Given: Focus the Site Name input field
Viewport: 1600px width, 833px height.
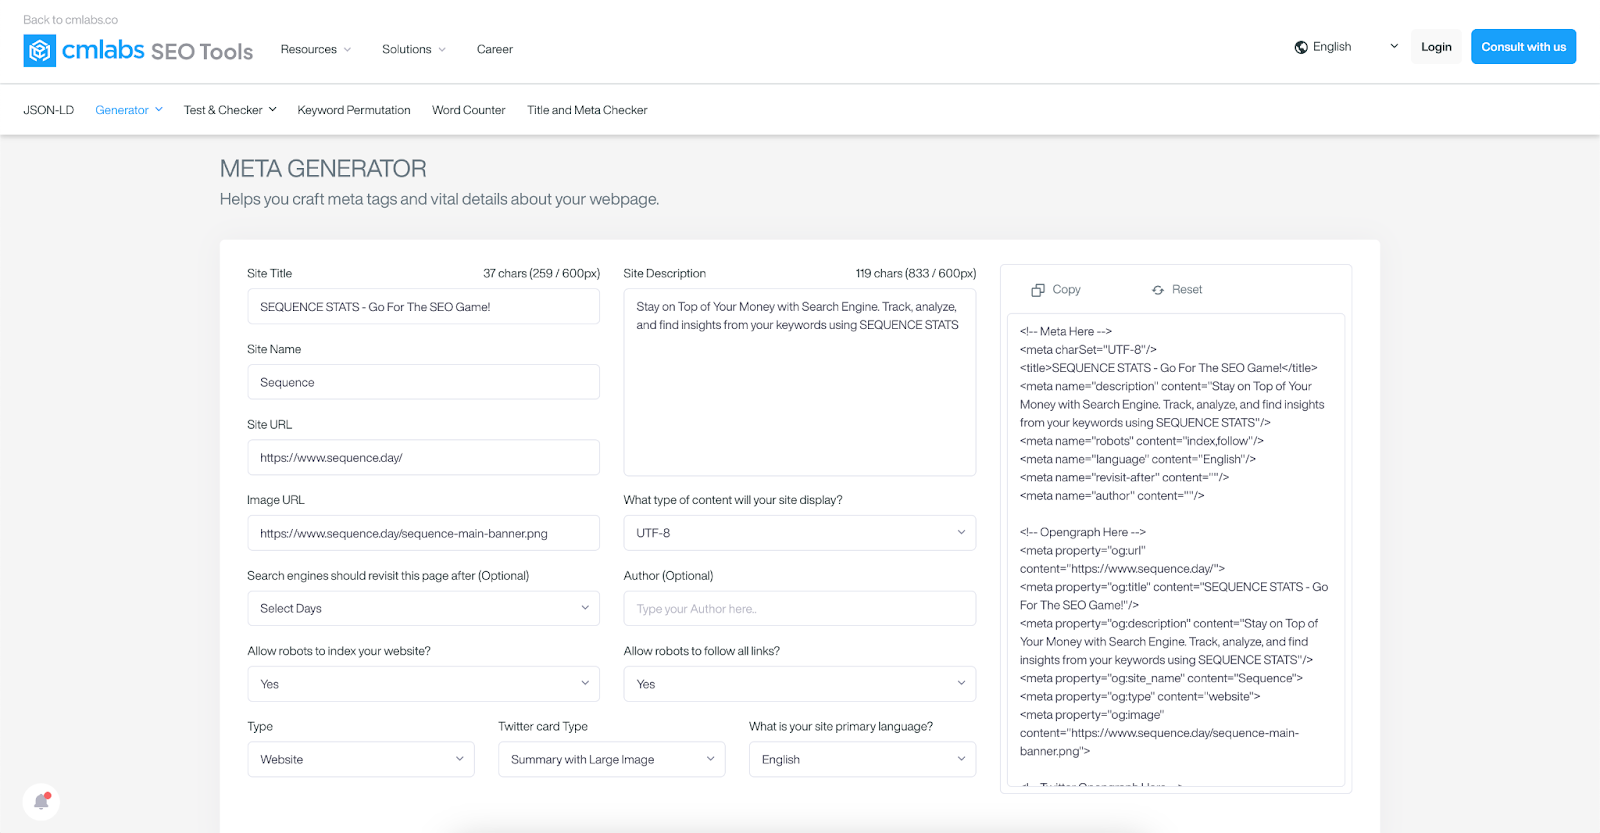Looking at the screenshot, I should [423, 382].
